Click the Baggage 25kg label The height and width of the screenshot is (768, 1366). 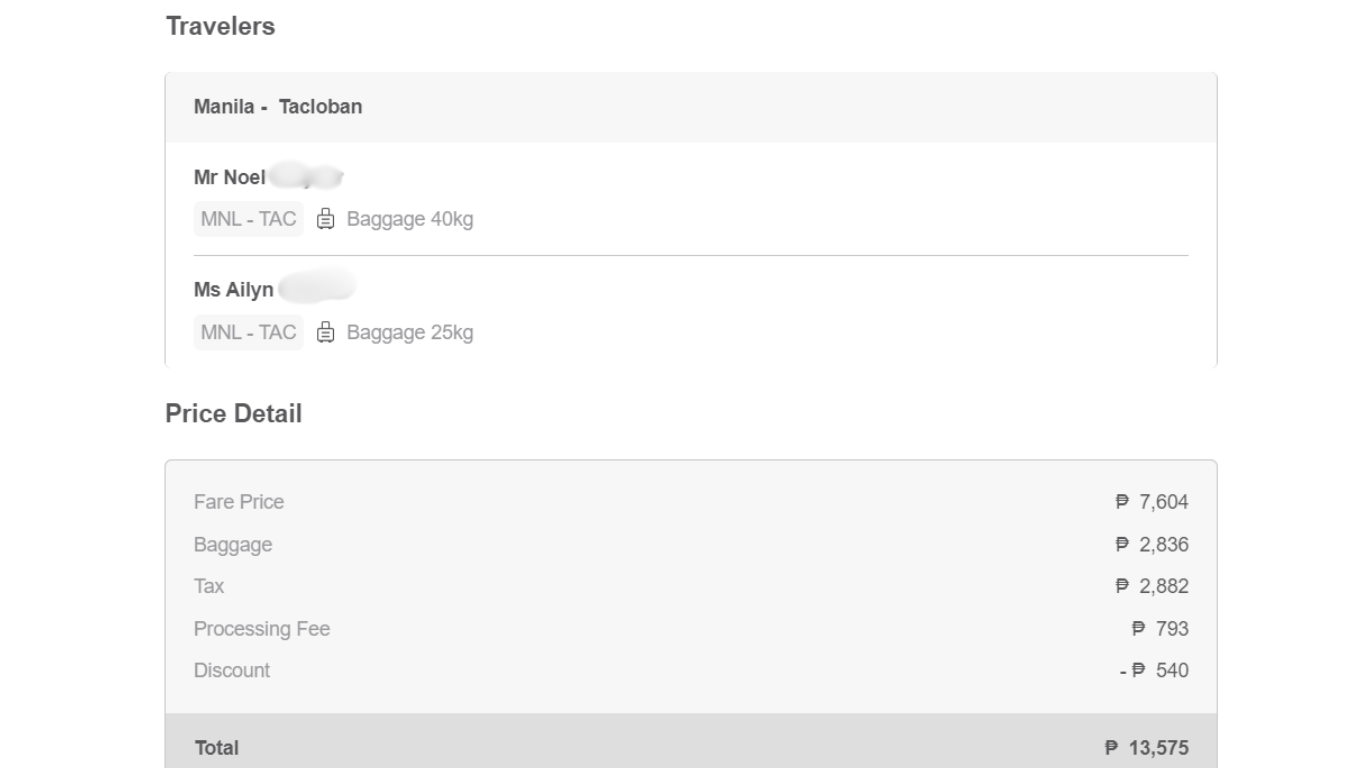pos(409,332)
